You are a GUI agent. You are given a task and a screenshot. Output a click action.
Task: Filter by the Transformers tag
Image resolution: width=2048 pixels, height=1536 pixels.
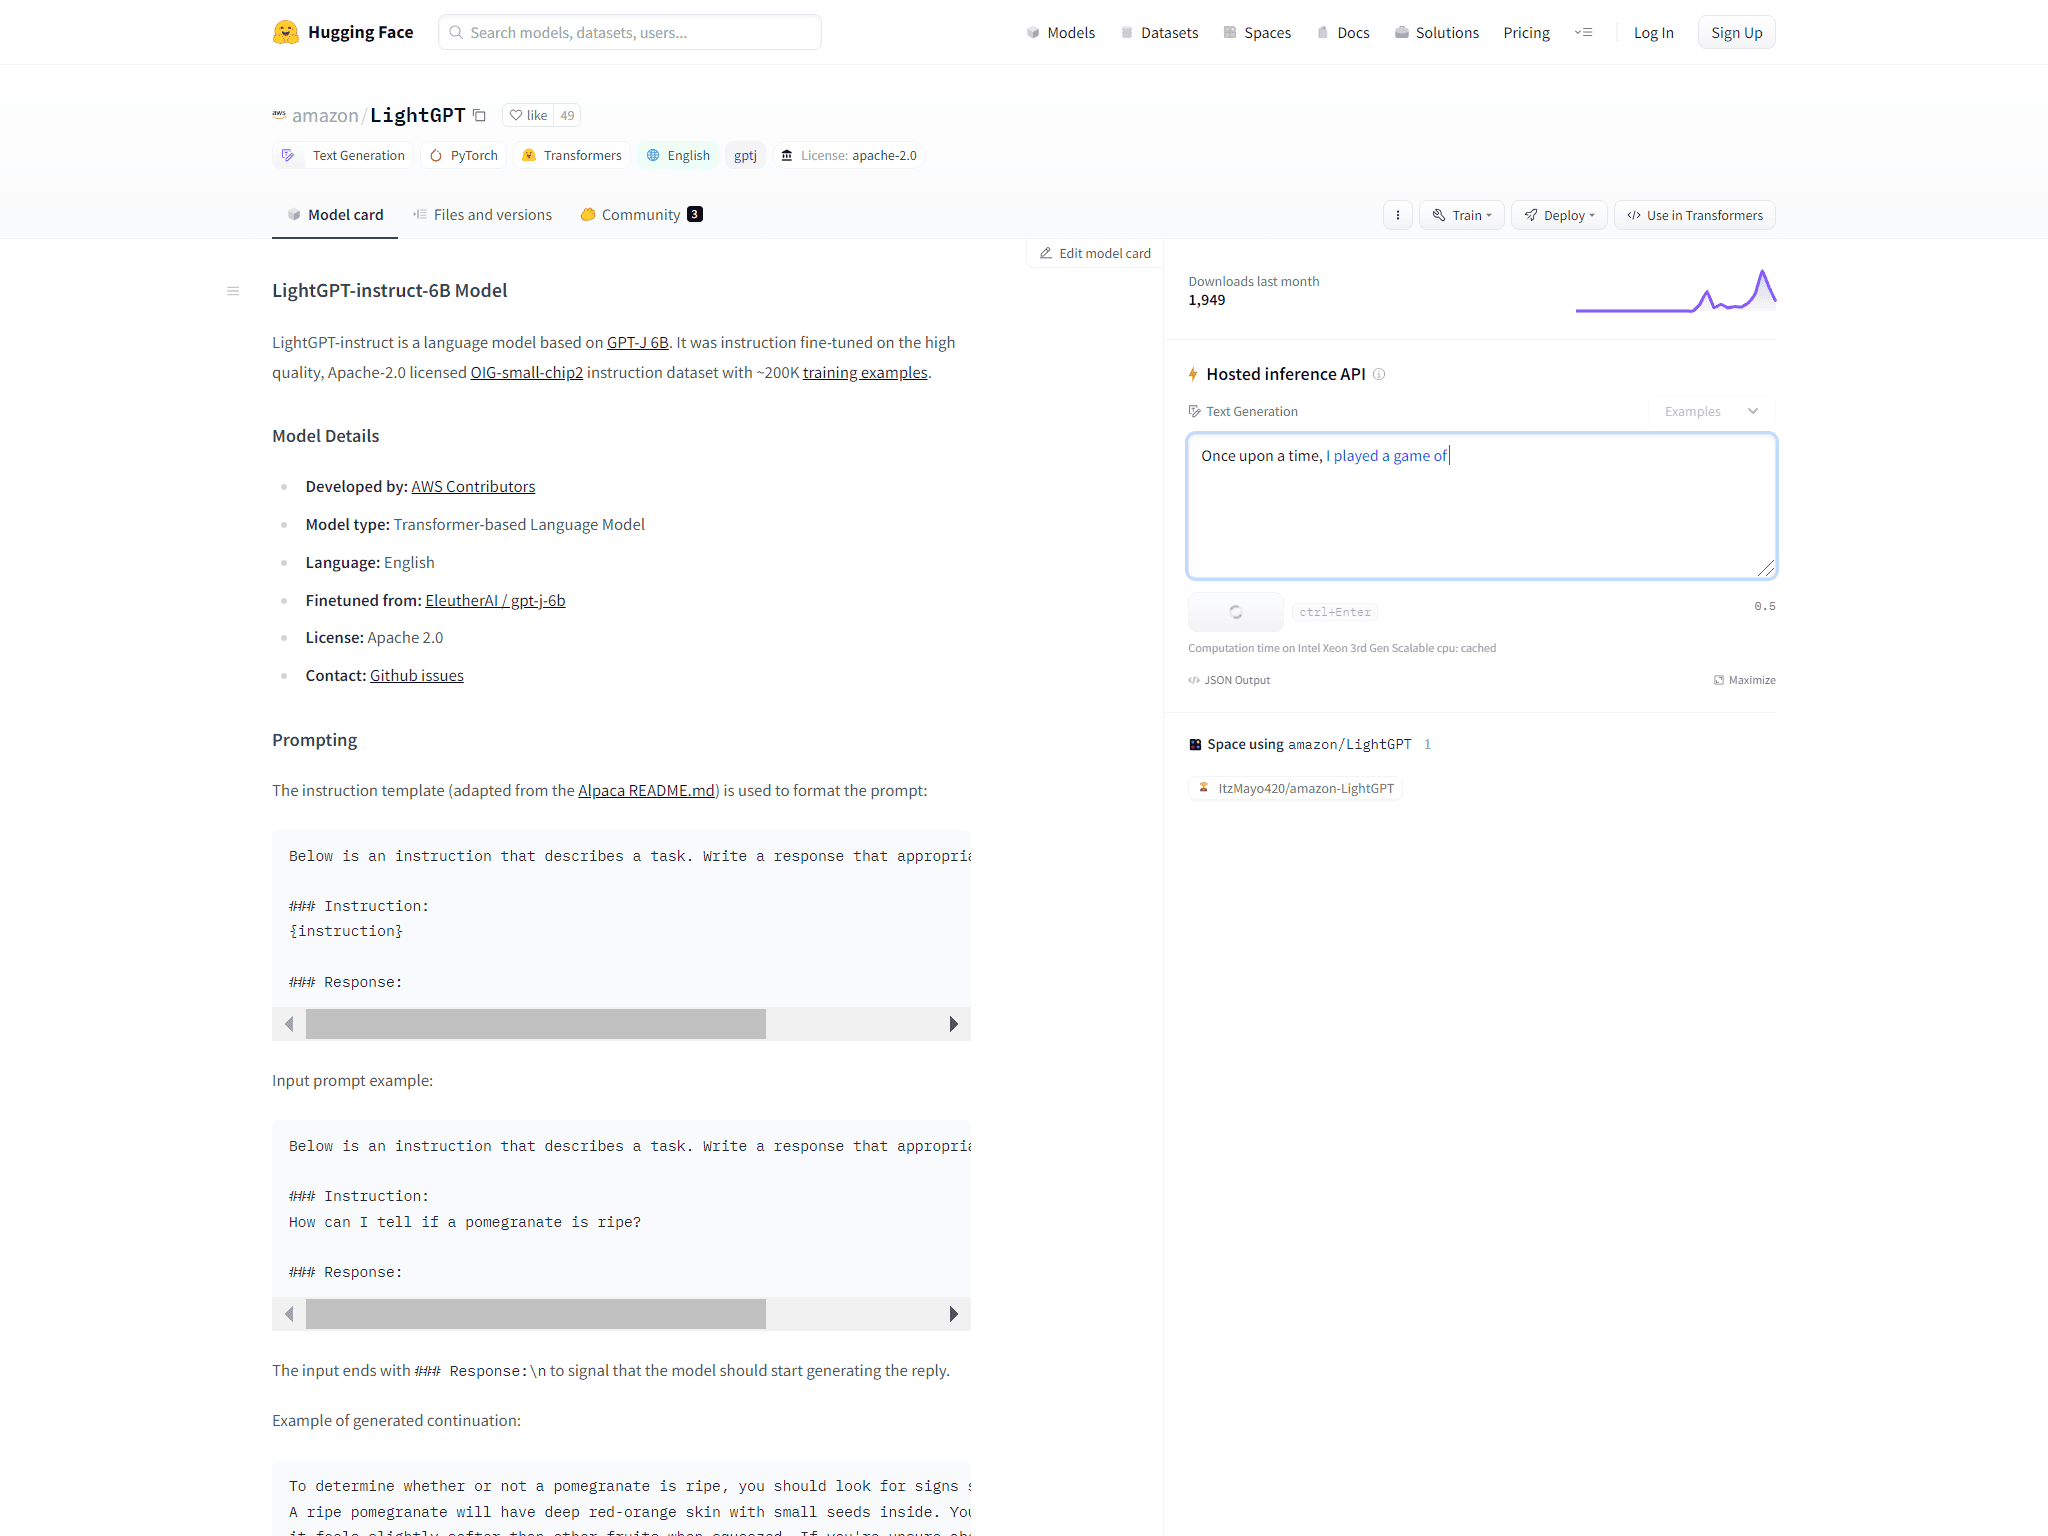click(572, 155)
